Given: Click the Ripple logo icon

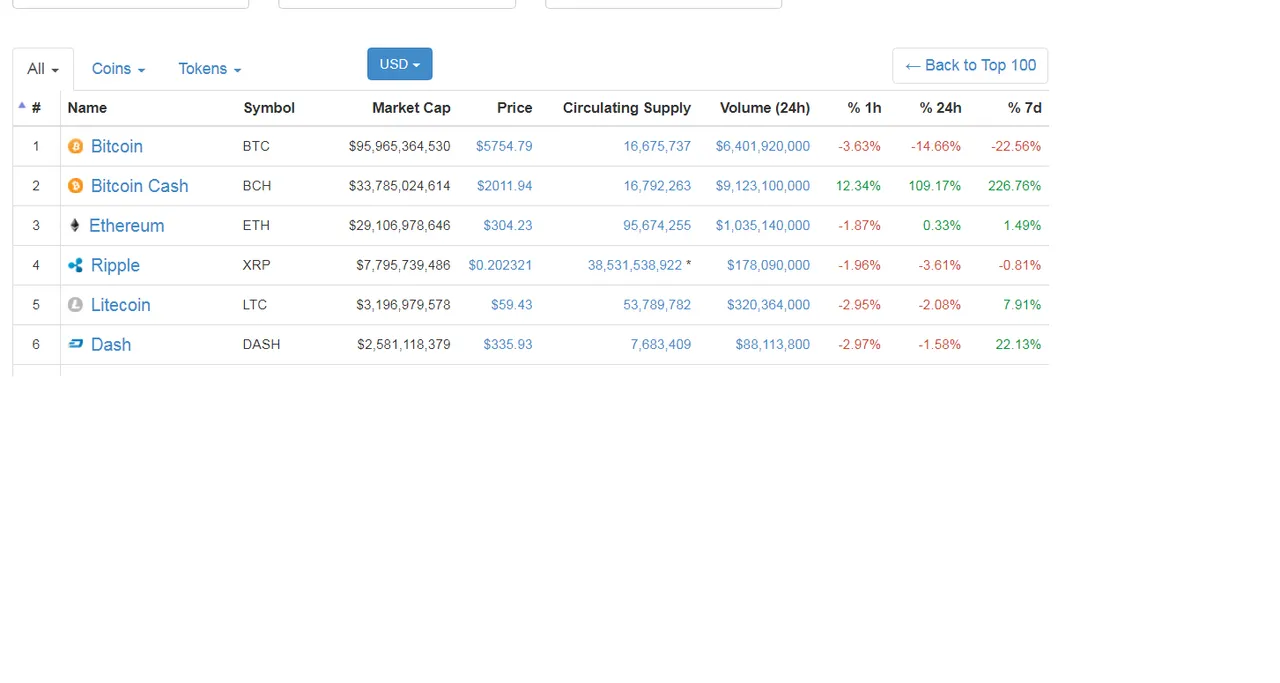Looking at the screenshot, I should [x=75, y=265].
